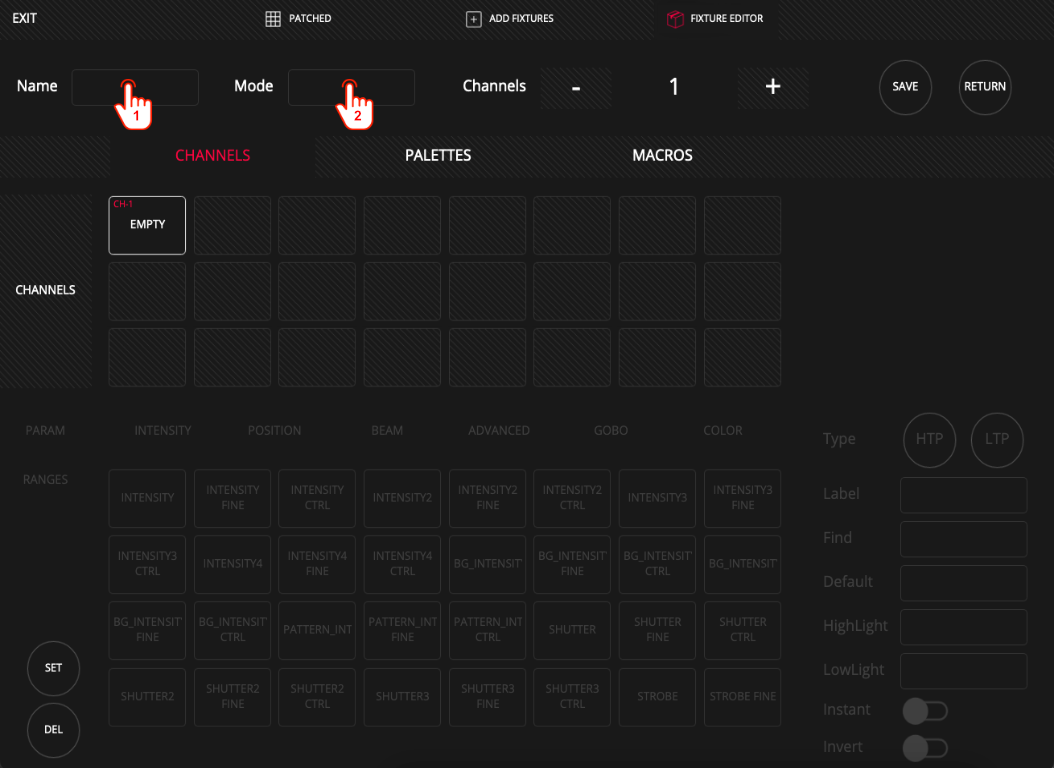Screen dimensions: 1054x768
Task: Click the Label input field
Action: (963, 495)
